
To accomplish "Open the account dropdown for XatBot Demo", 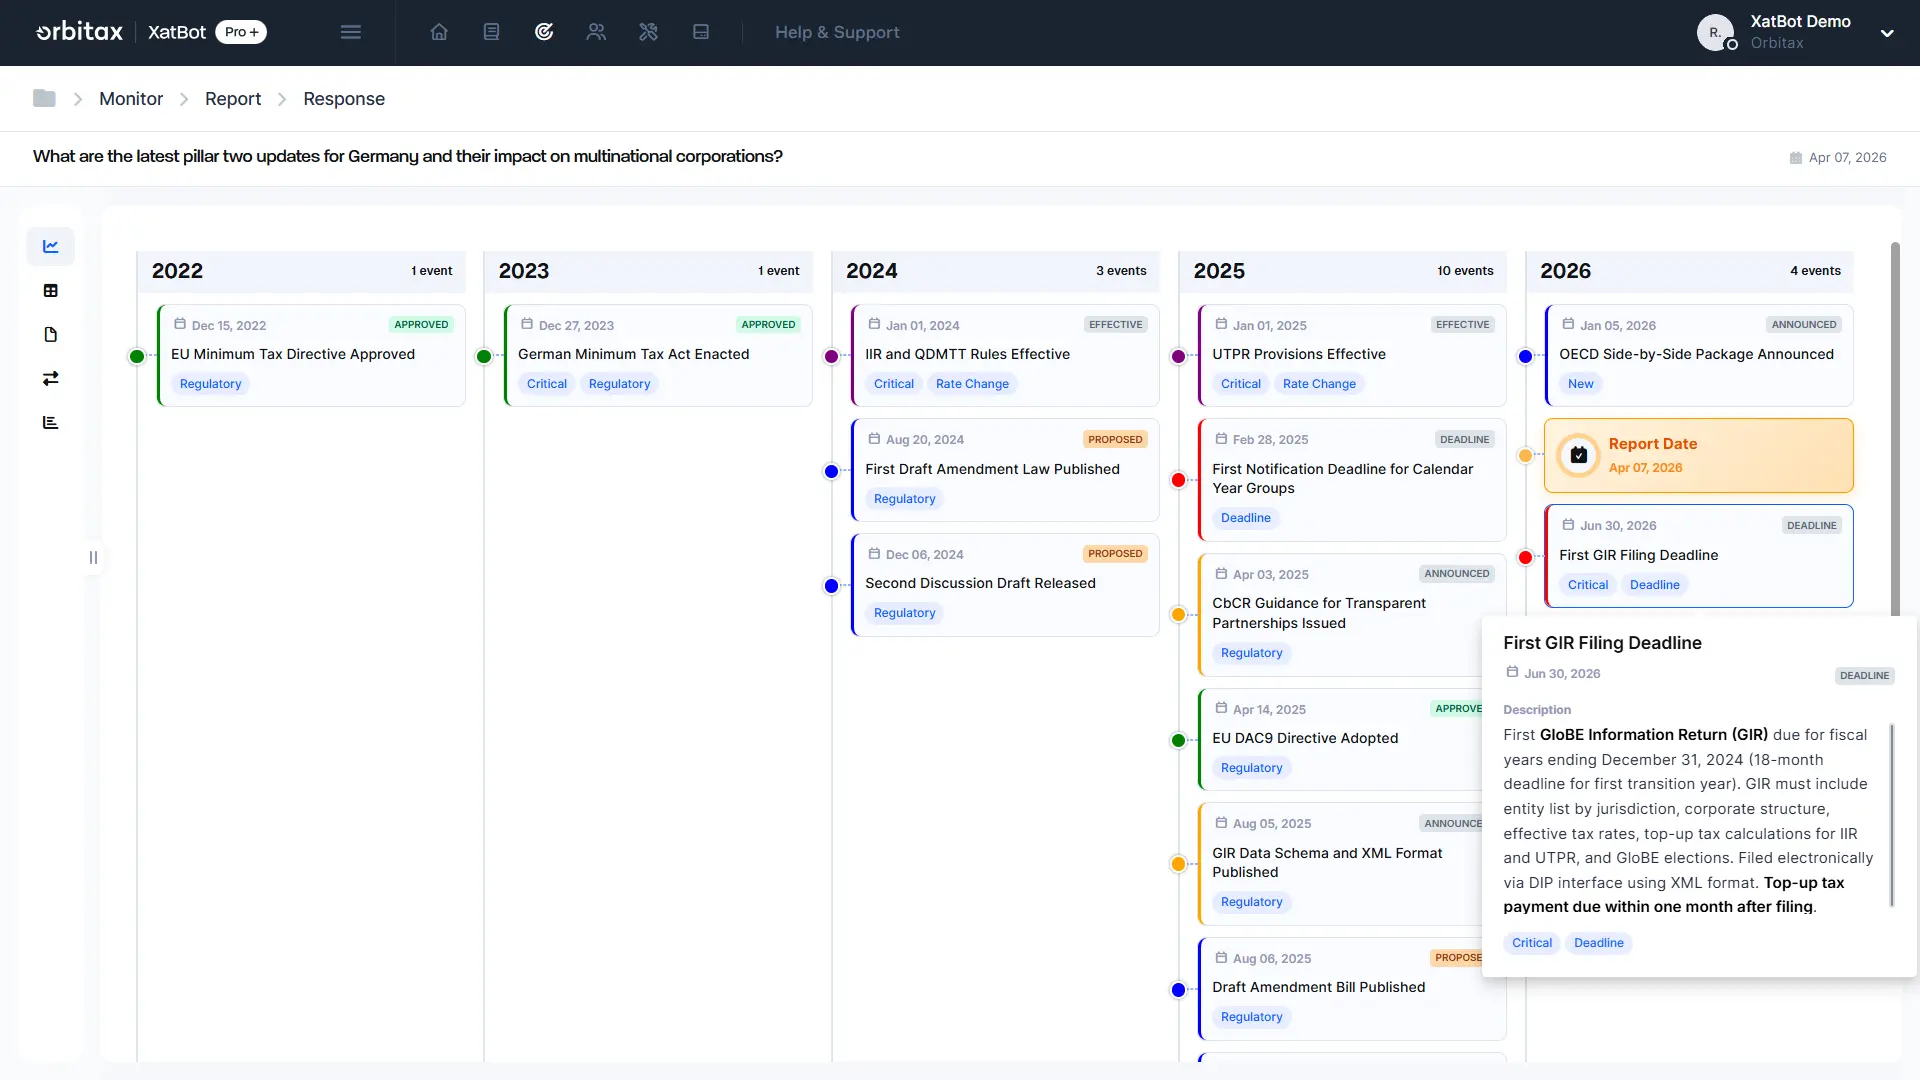I will point(1888,33).
